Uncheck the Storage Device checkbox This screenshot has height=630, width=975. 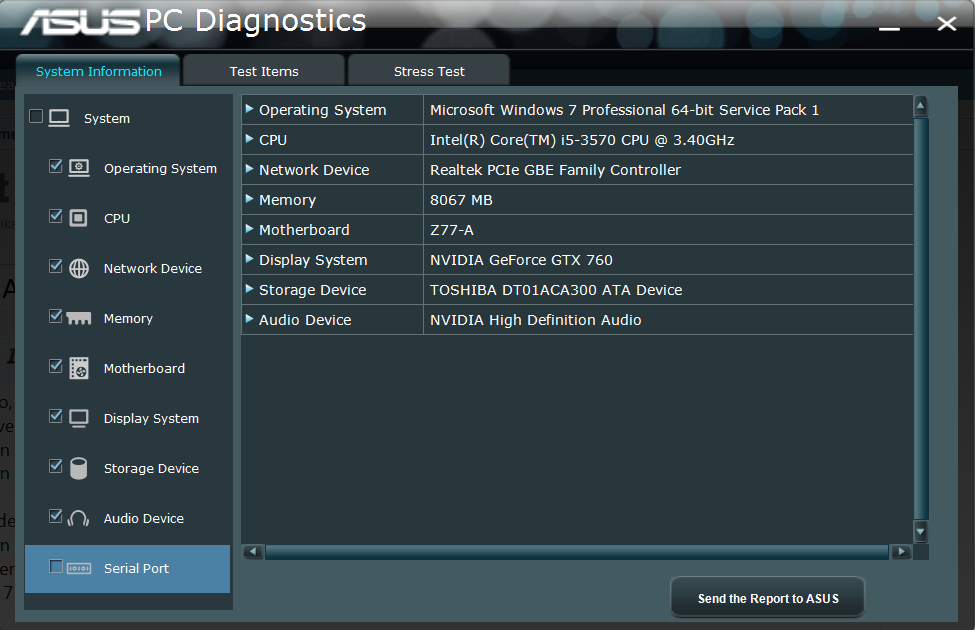[x=56, y=466]
